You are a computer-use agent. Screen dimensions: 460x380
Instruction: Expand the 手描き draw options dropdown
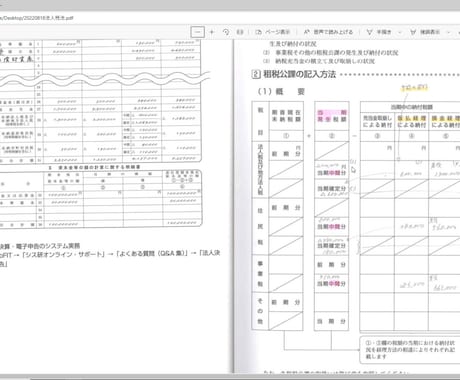coord(400,32)
